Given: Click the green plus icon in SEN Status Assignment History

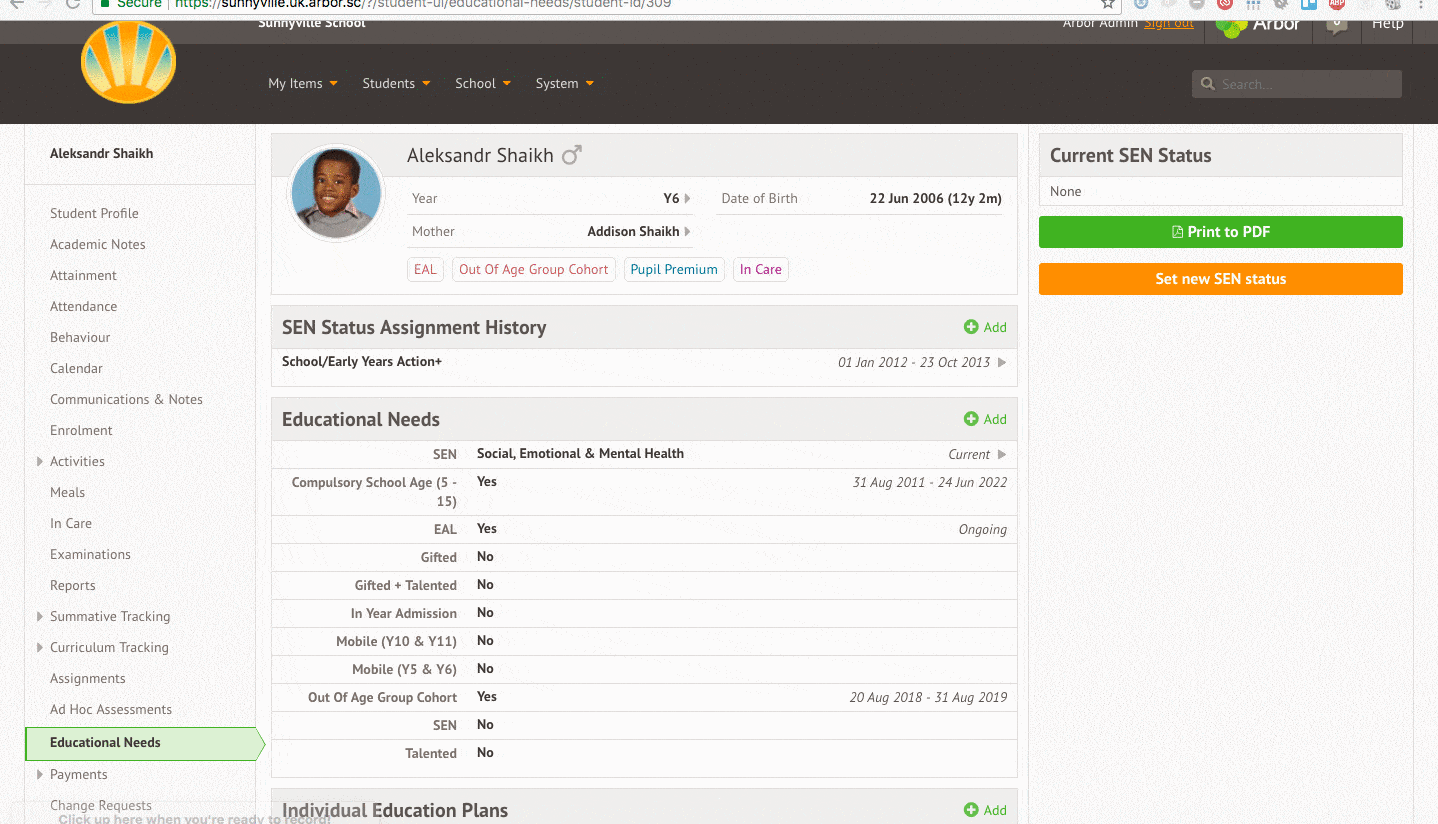Looking at the screenshot, I should pyautogui.click(x=970, y=327).
